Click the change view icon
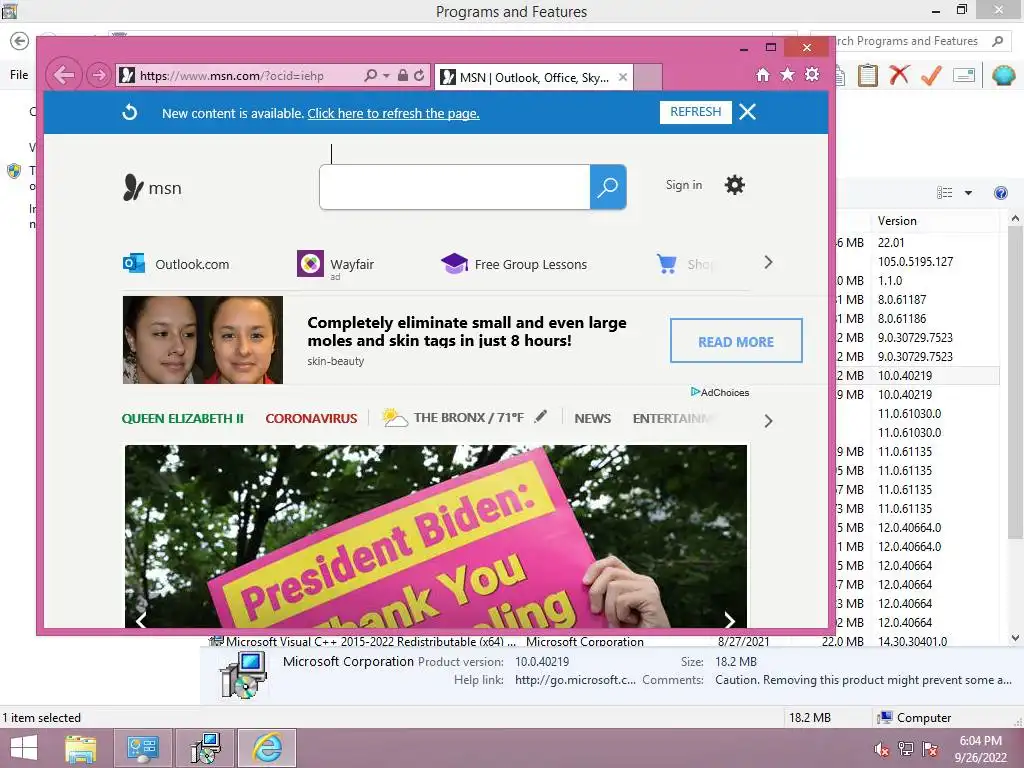The width and height of the screenshot is (1024, 768). (944, 193)
